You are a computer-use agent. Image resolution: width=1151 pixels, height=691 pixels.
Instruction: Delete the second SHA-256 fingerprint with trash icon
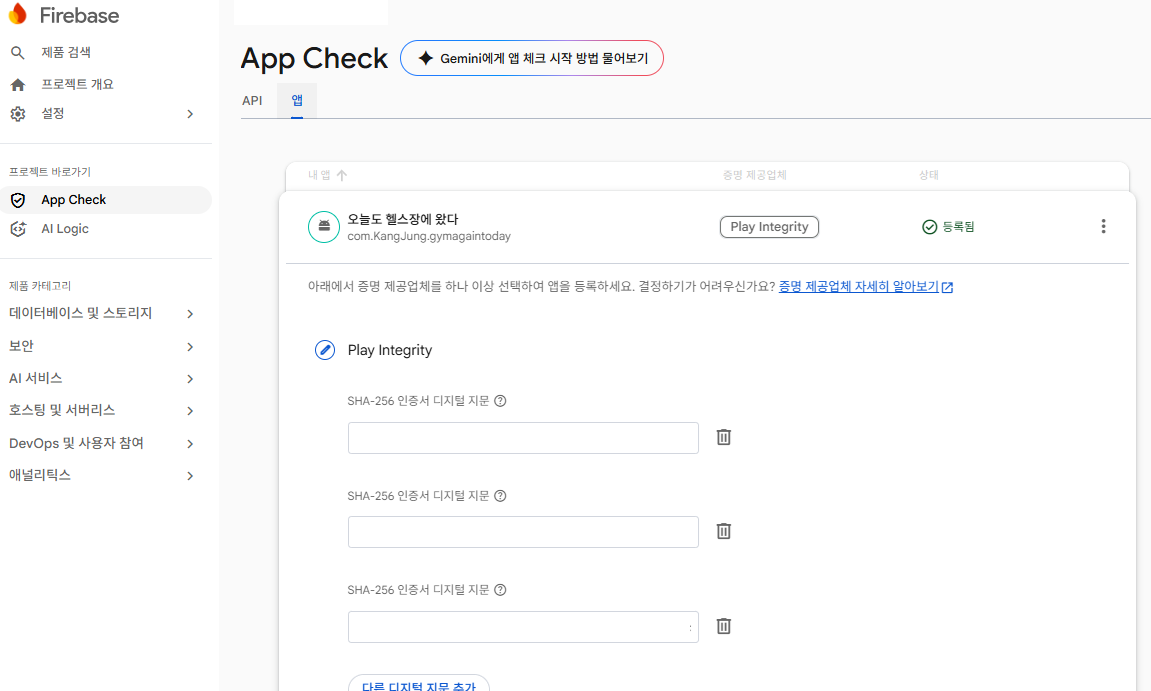(x=724, y=531)
